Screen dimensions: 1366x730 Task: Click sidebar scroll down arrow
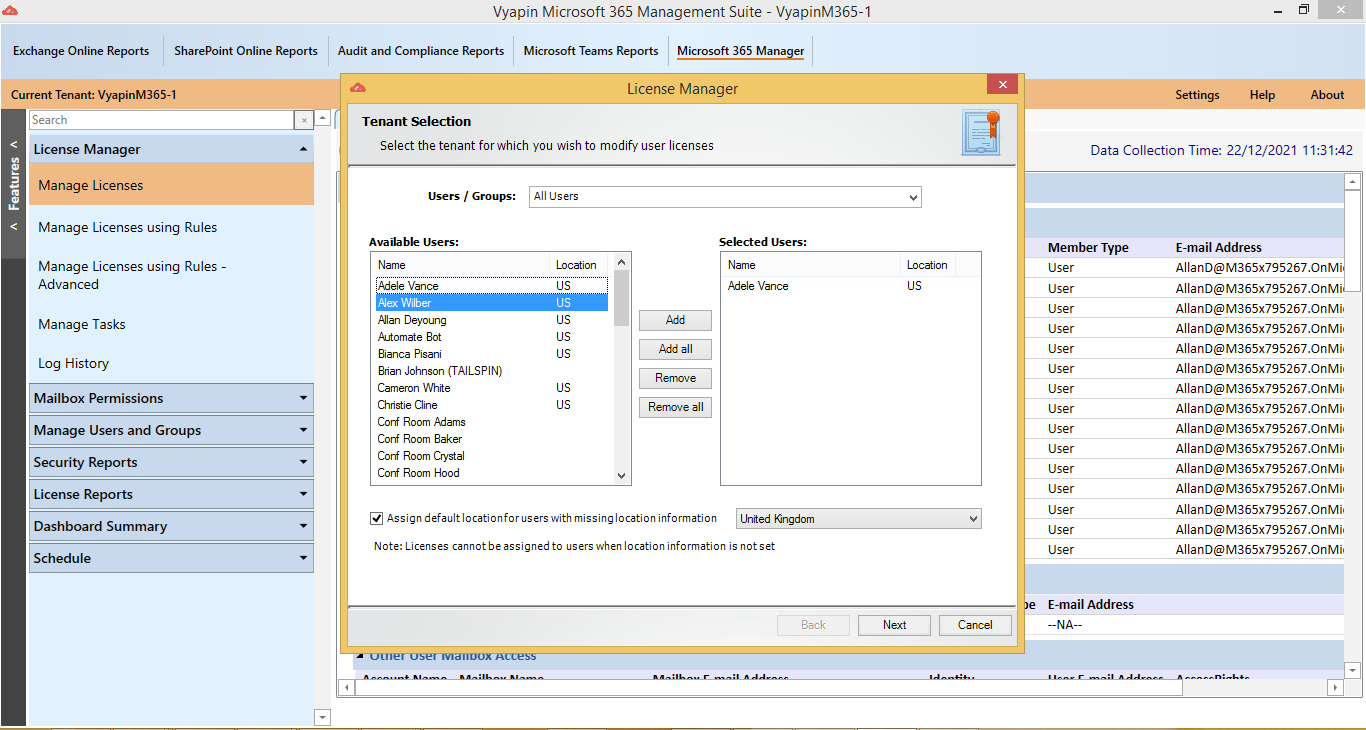pyautogui.click(x=322, y=717)
